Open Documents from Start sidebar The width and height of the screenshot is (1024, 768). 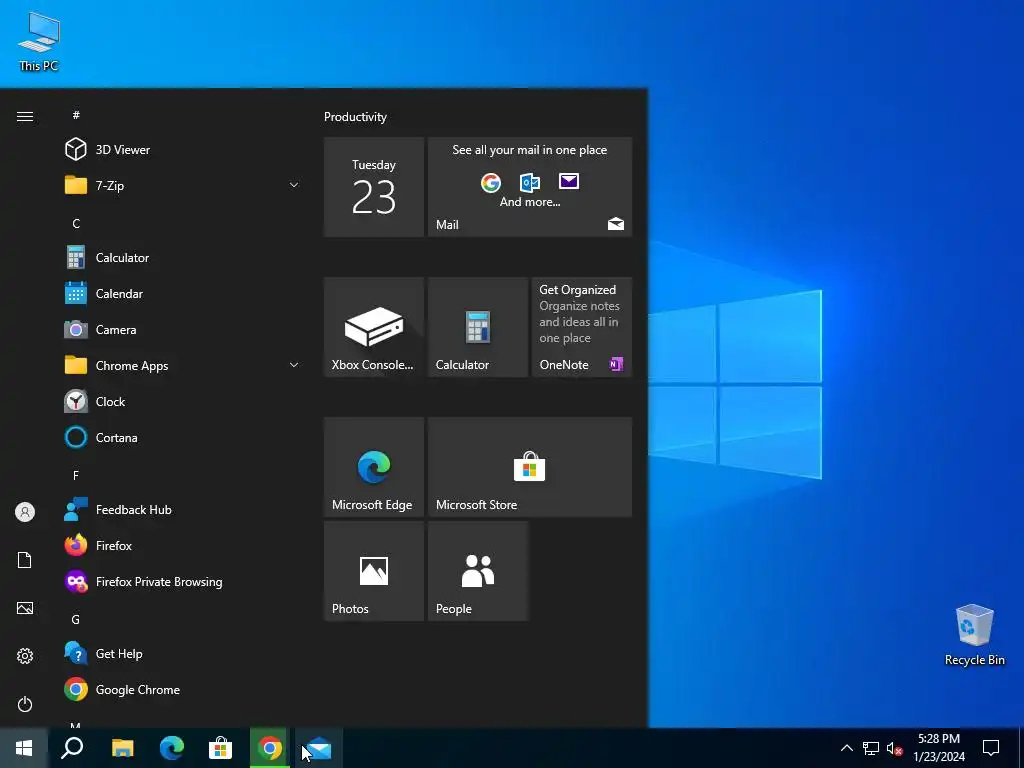pyautogui.click(x=25, y=560)
